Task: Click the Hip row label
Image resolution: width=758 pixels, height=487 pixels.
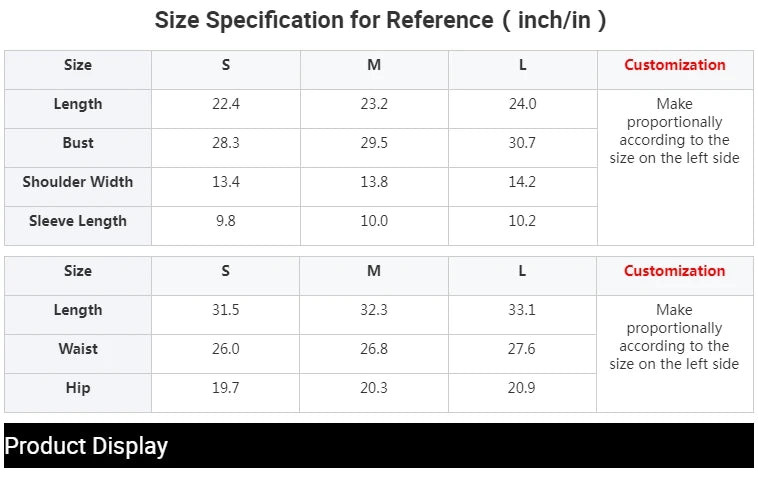Action: (x=78, y=388)
